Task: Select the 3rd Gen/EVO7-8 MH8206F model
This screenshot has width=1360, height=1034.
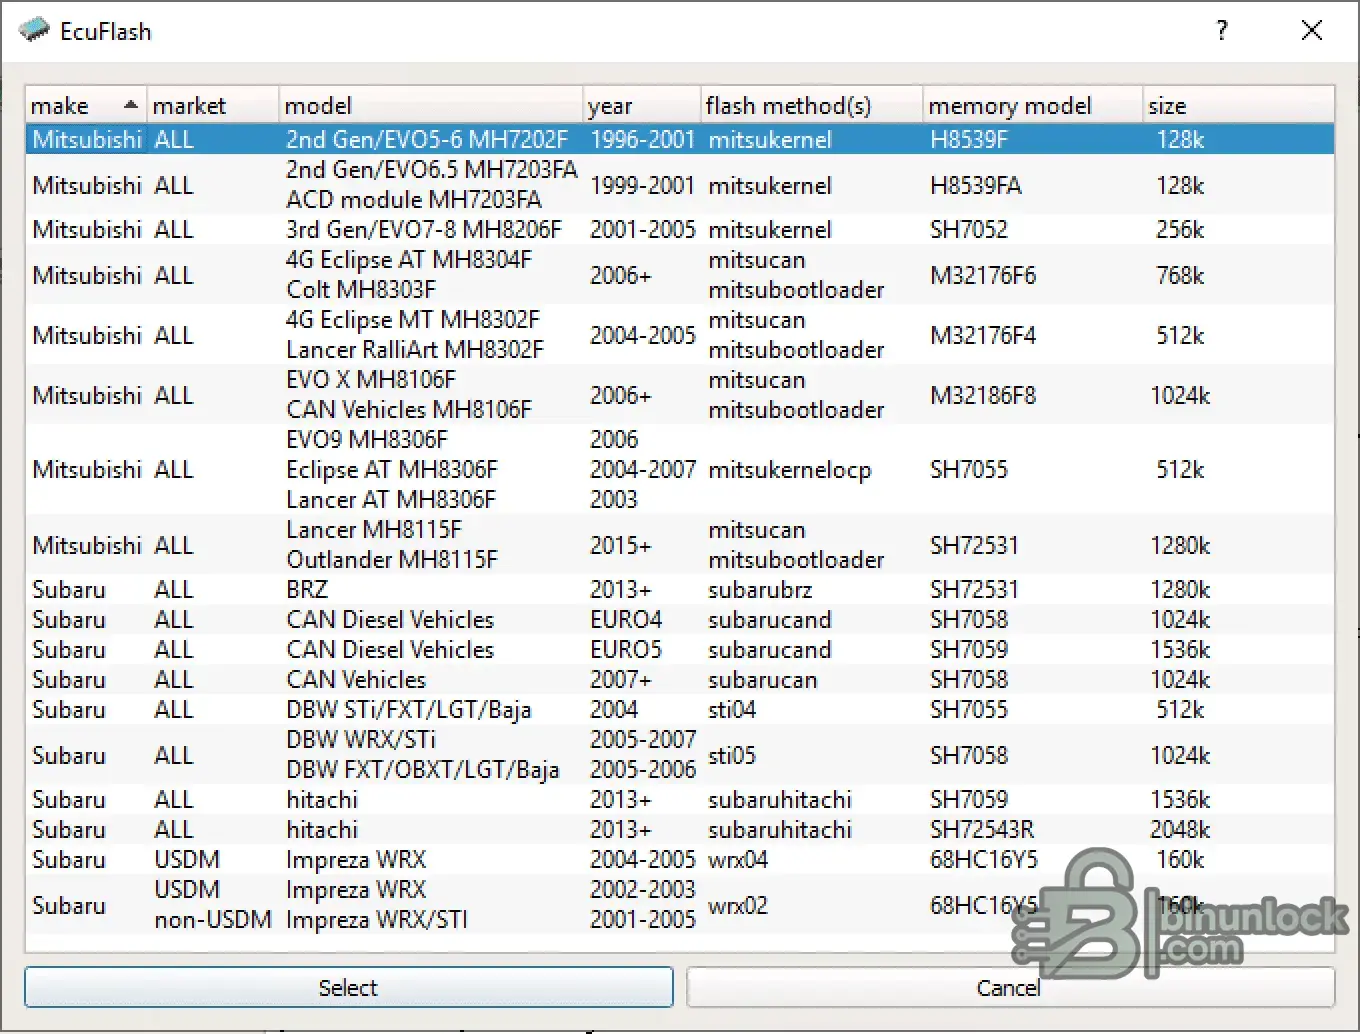Action: [x=424, y=229]
